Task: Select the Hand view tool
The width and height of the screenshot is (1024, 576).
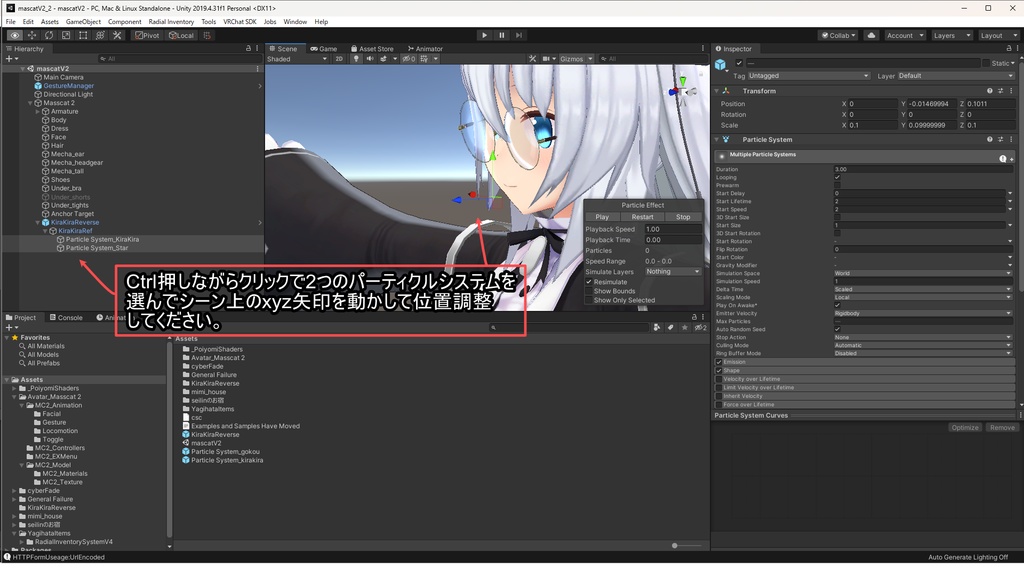Action: point(14,34)
